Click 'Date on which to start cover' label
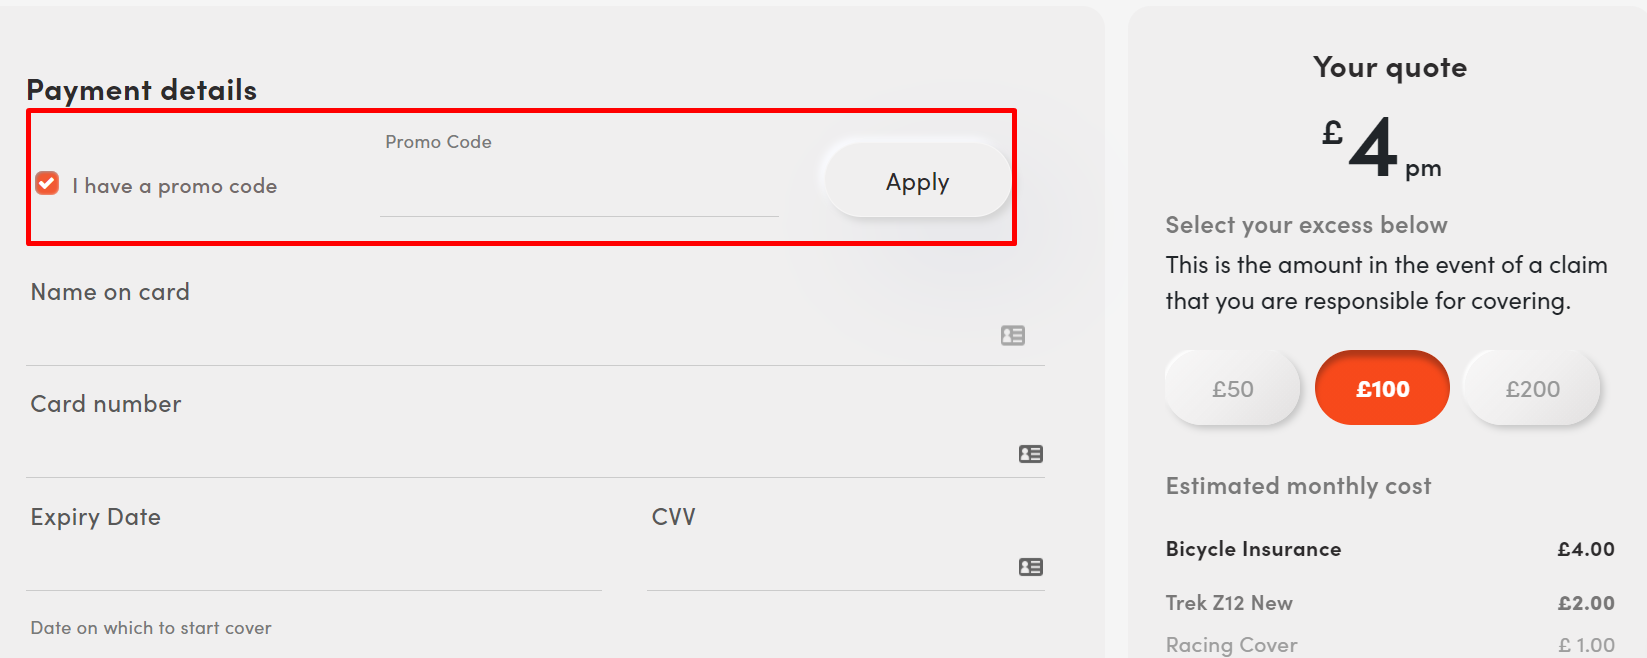Screen dimensions: 1647x658 (x=151, y=628)
